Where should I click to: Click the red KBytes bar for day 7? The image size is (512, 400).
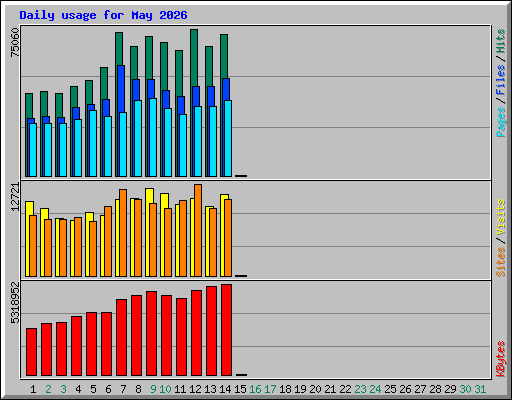point(121,337)
